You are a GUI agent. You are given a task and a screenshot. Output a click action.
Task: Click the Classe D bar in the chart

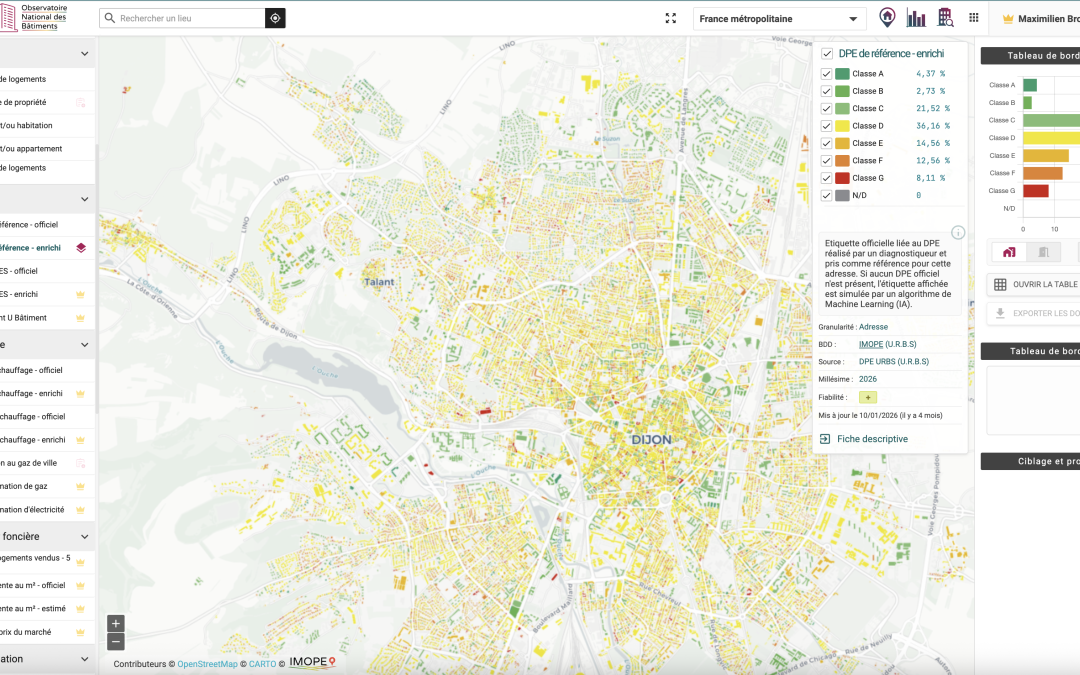[1051, 138]
